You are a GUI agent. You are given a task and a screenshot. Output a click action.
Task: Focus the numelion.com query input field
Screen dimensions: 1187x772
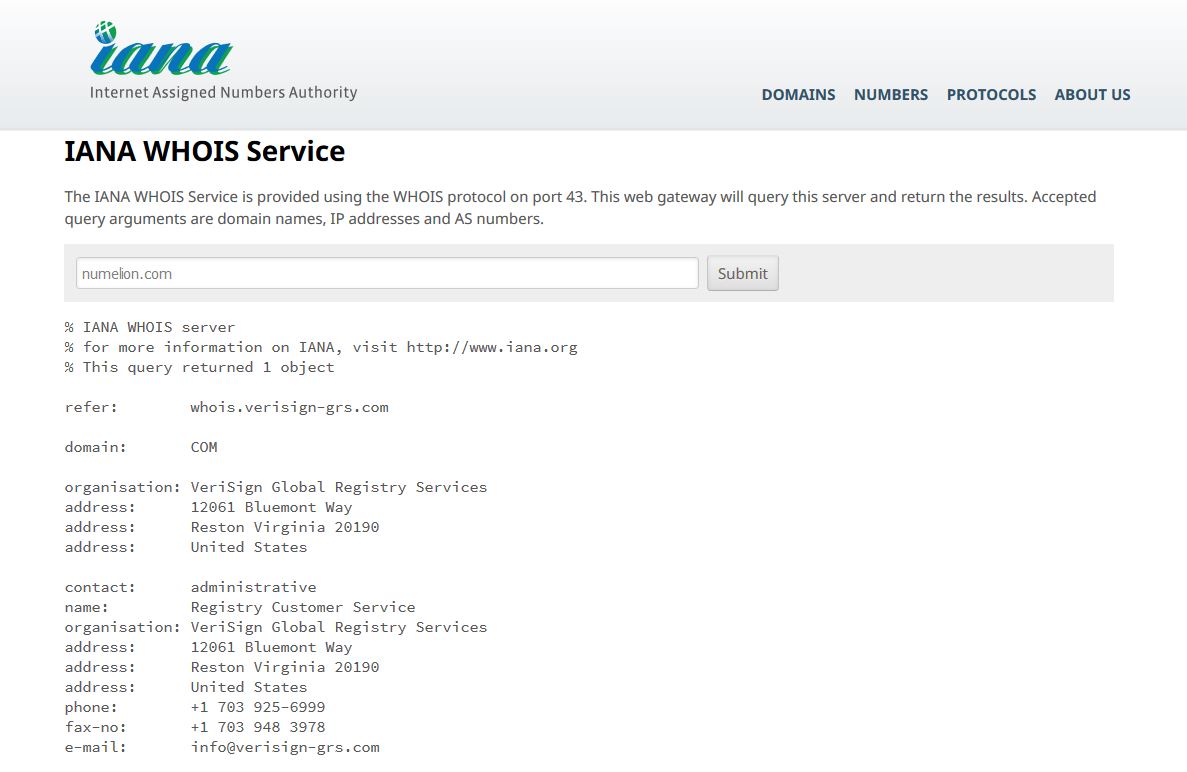387,273
